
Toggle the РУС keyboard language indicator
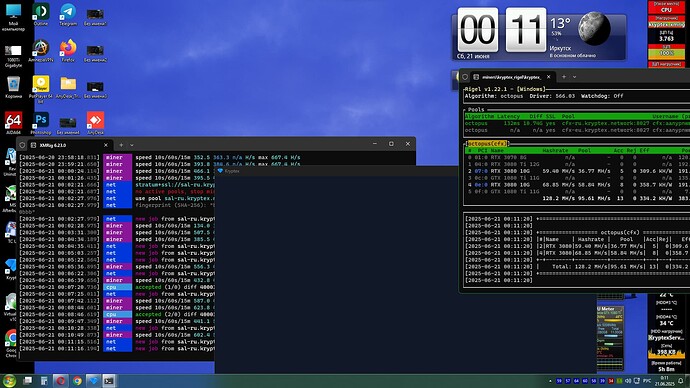(647, 381)
